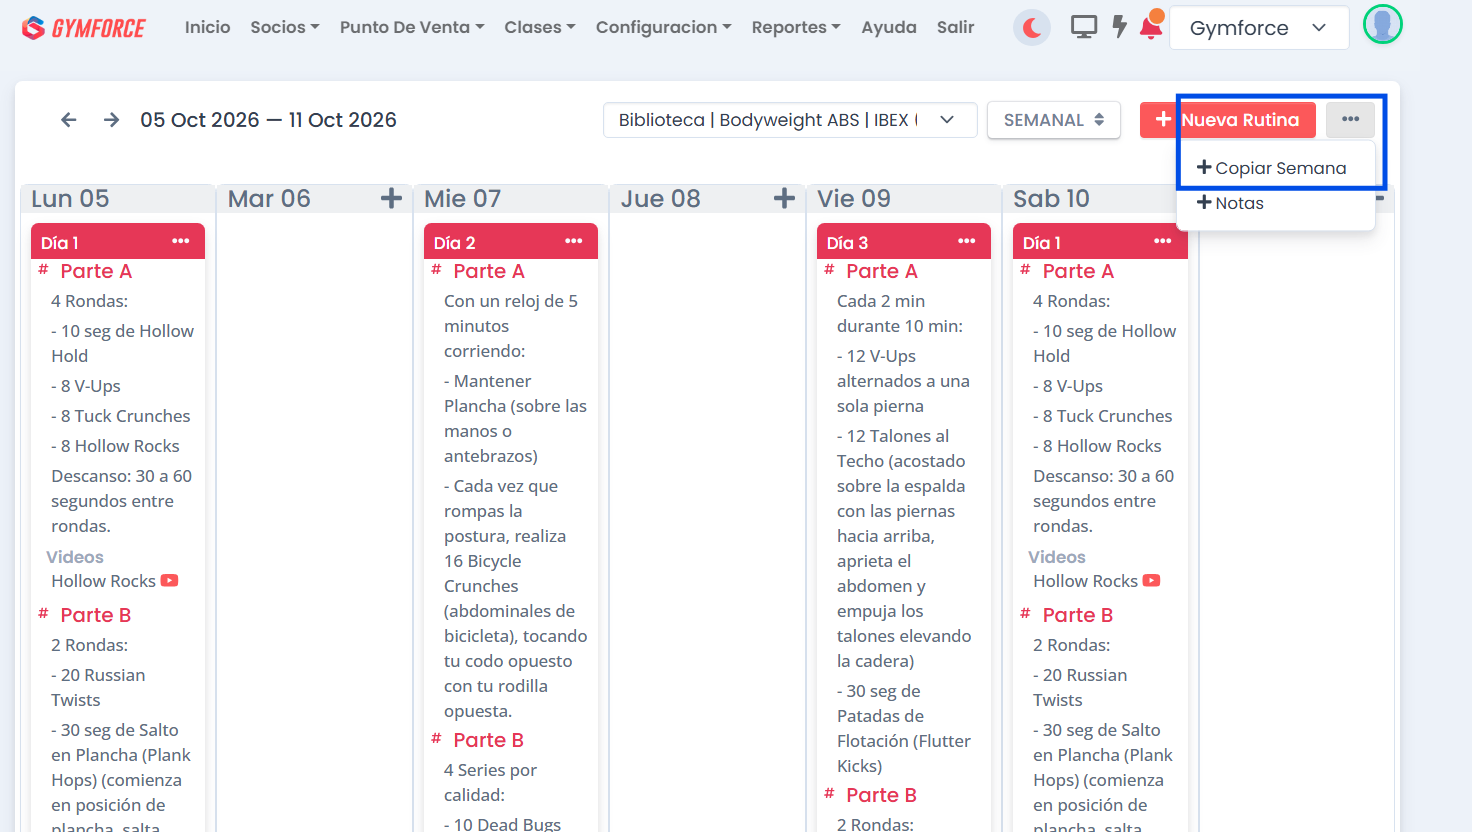The height and width of the screenshot is (832, 1472).
Task: Click Parte B heading in Lun 05
Action: point(96,615)
